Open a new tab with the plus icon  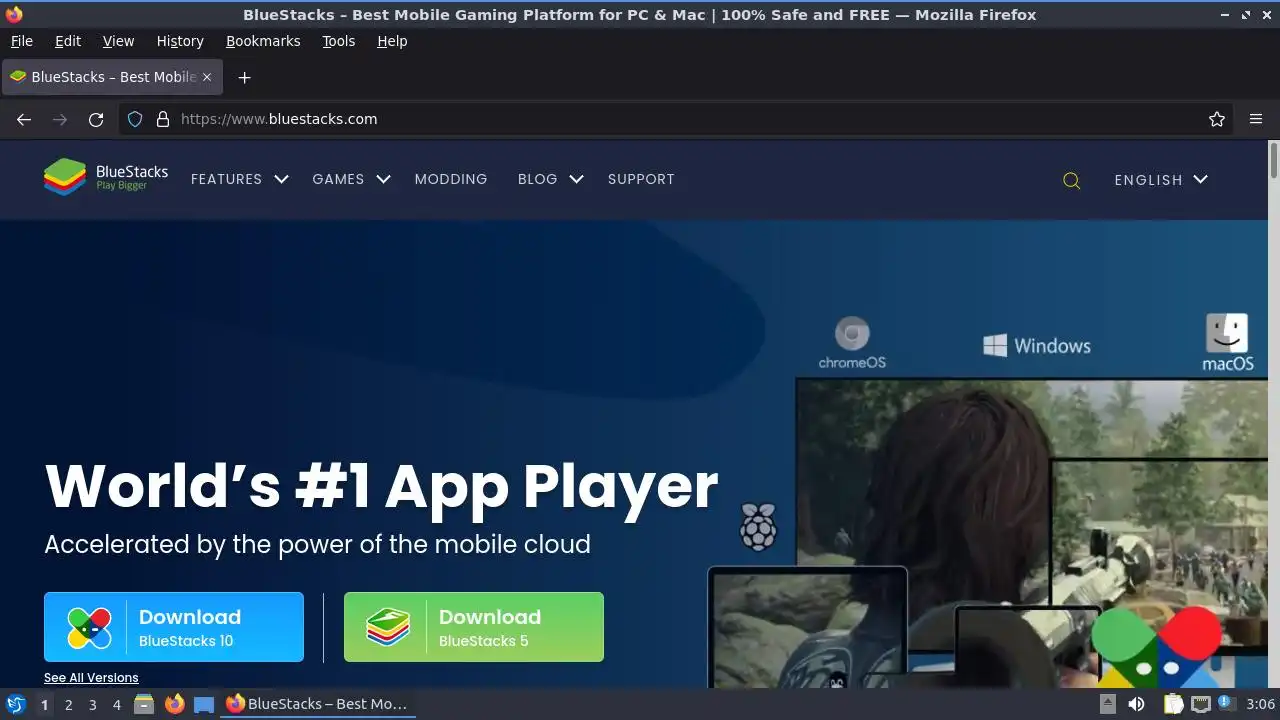tap(244, 77)
